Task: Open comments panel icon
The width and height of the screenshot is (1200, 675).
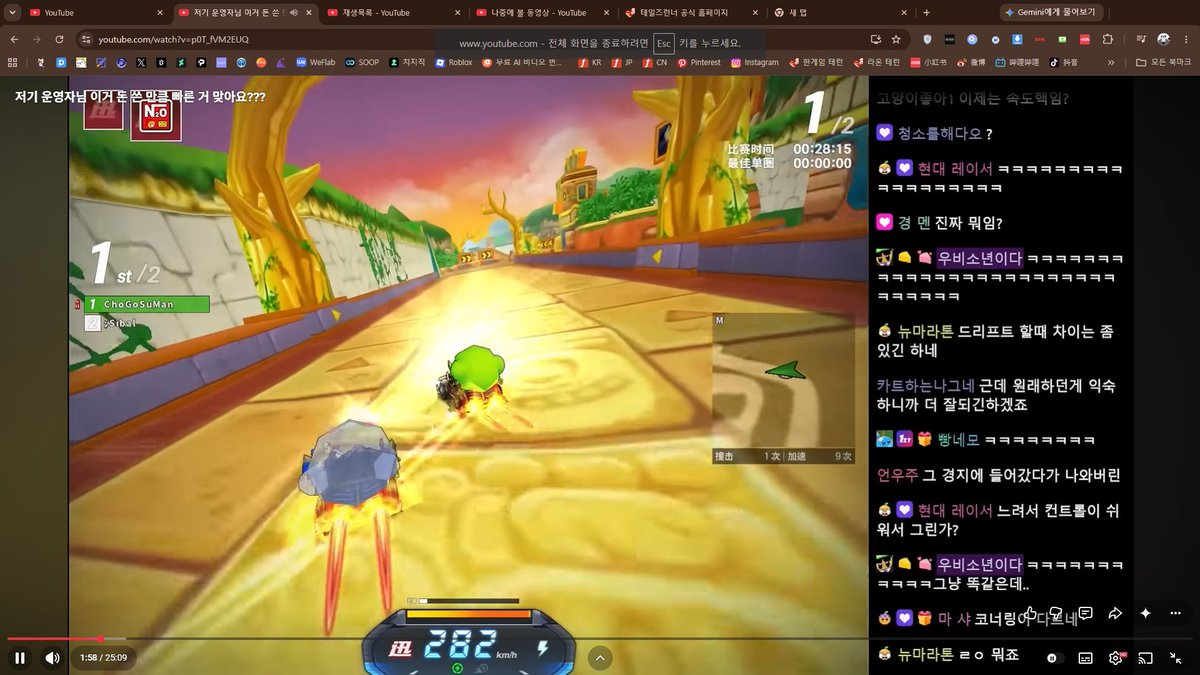Action: click(x=1085, y=613)
